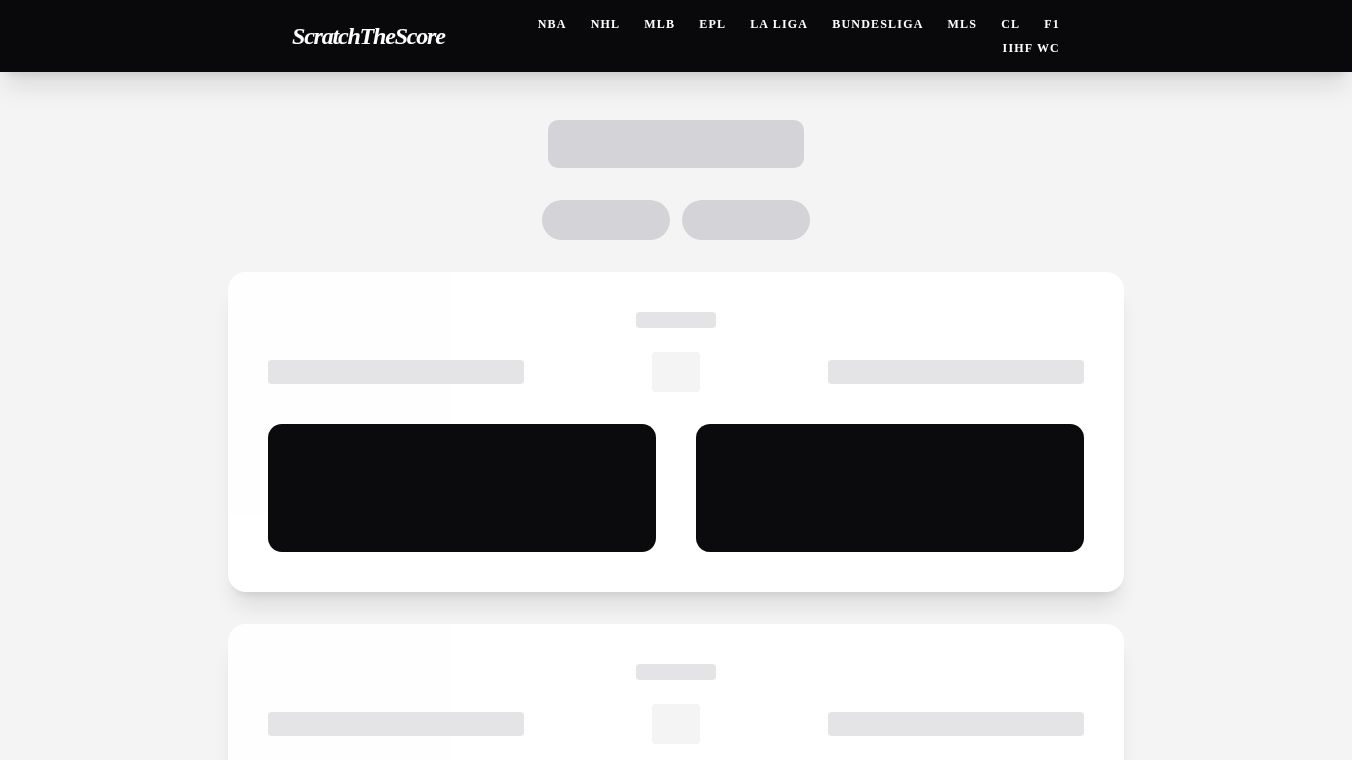This screenshot has height=760, width=1352.
Task: Click the left team placeholder in second card
Action: pos(396,724)
